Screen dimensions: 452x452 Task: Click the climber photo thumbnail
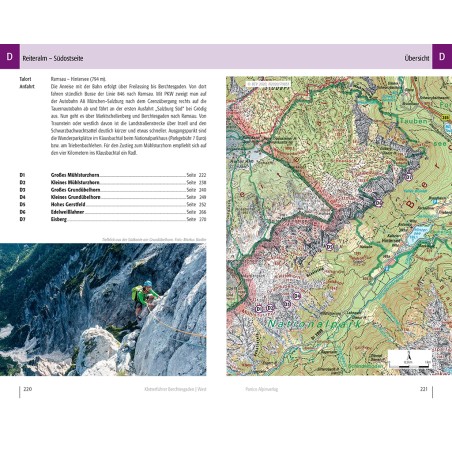click(x=103, y=309)
